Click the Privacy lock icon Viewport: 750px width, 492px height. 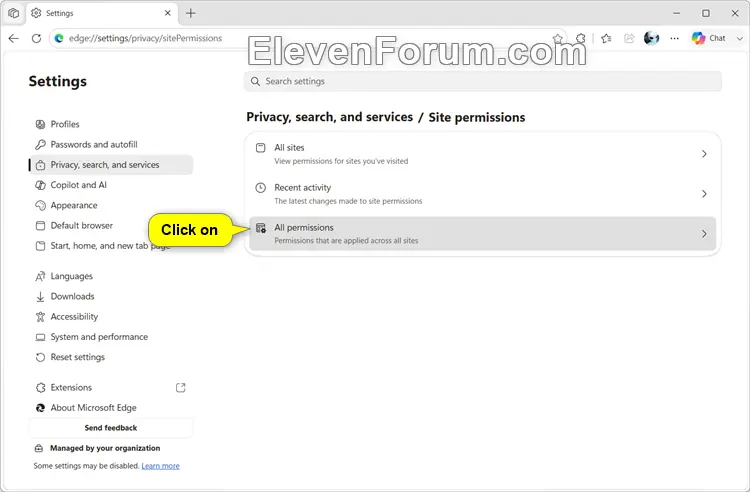click(x=40, y=165)
